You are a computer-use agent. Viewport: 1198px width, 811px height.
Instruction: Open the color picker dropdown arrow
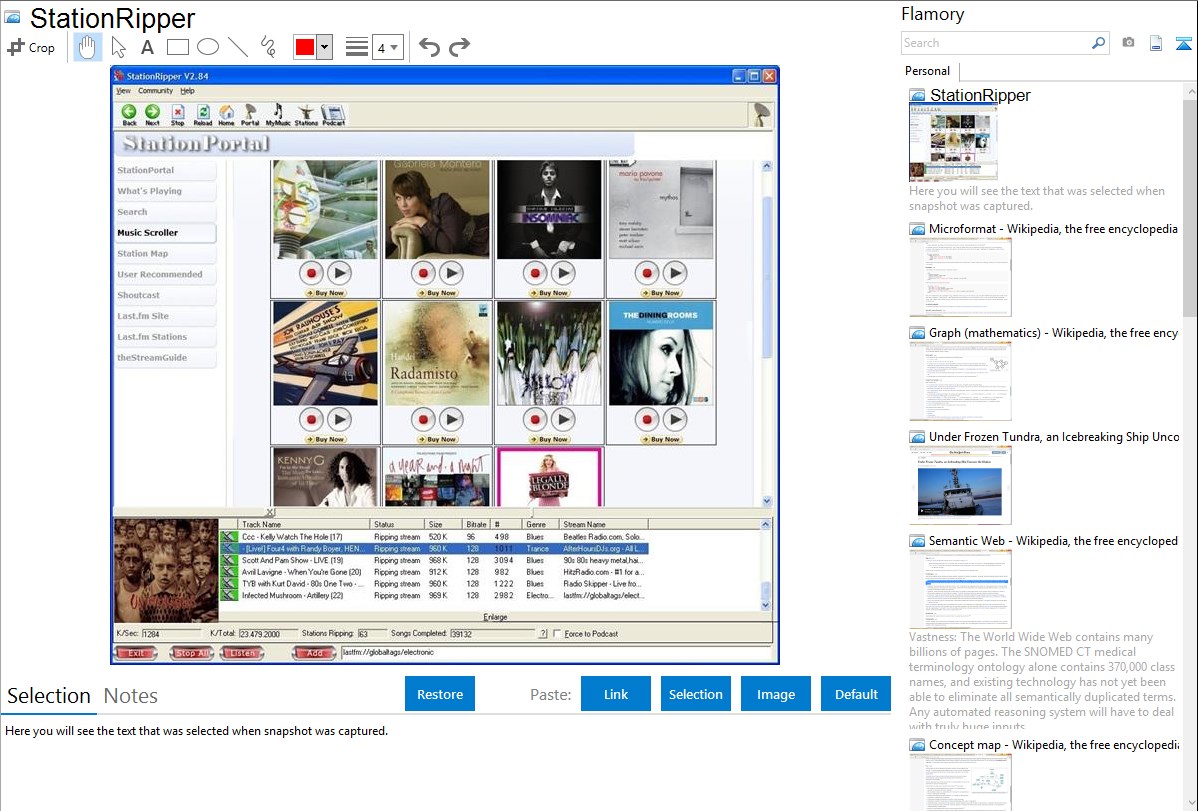coord(324,47)
